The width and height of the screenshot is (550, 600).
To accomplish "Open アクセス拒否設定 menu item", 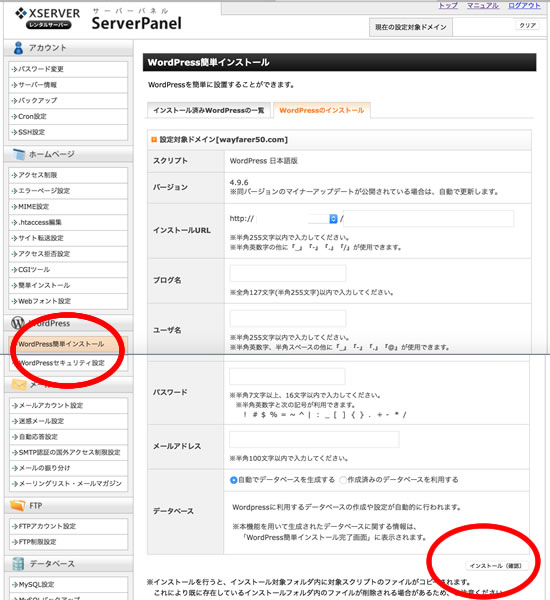I will 68,254.
